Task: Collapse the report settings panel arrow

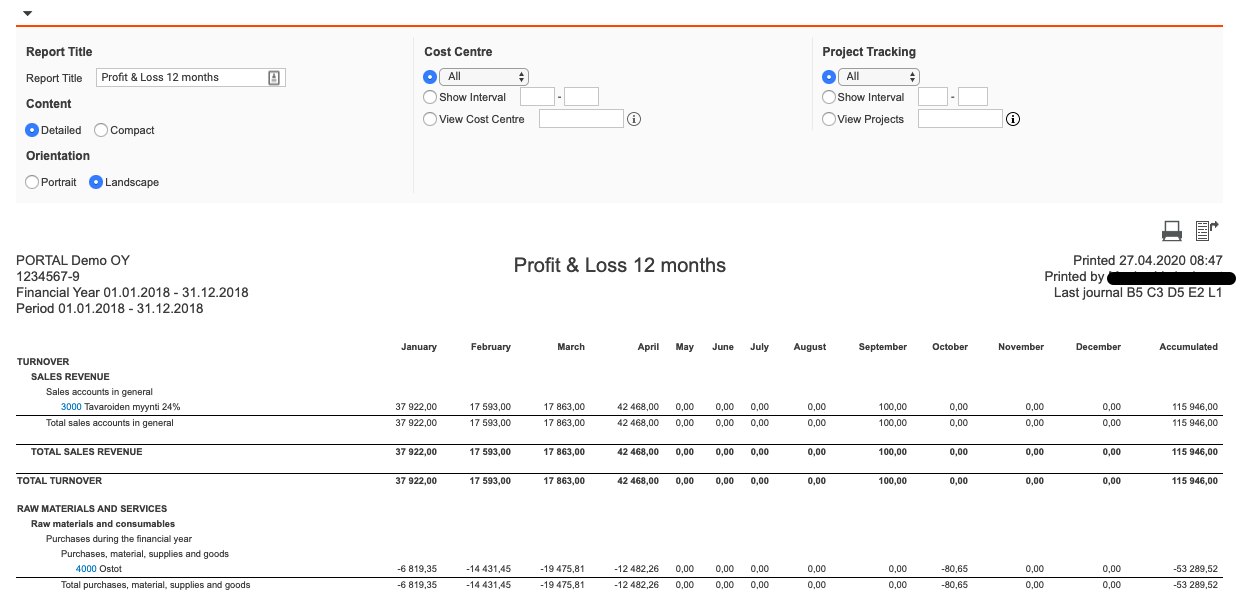Action: tap(27, 13)
